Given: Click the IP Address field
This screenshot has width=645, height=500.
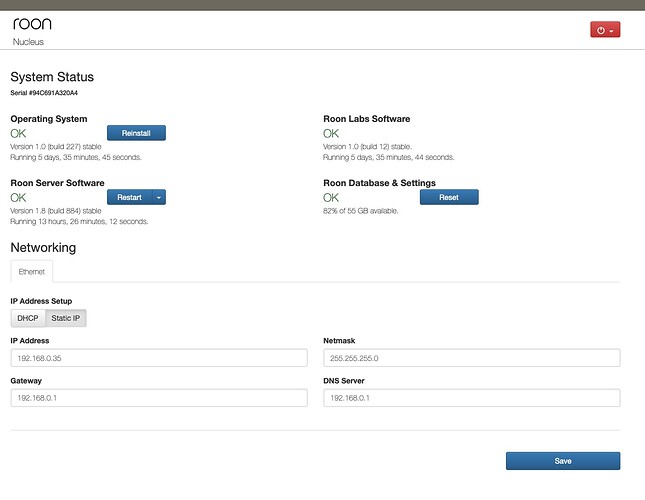Looking at the screenshot, I should 159,358.
